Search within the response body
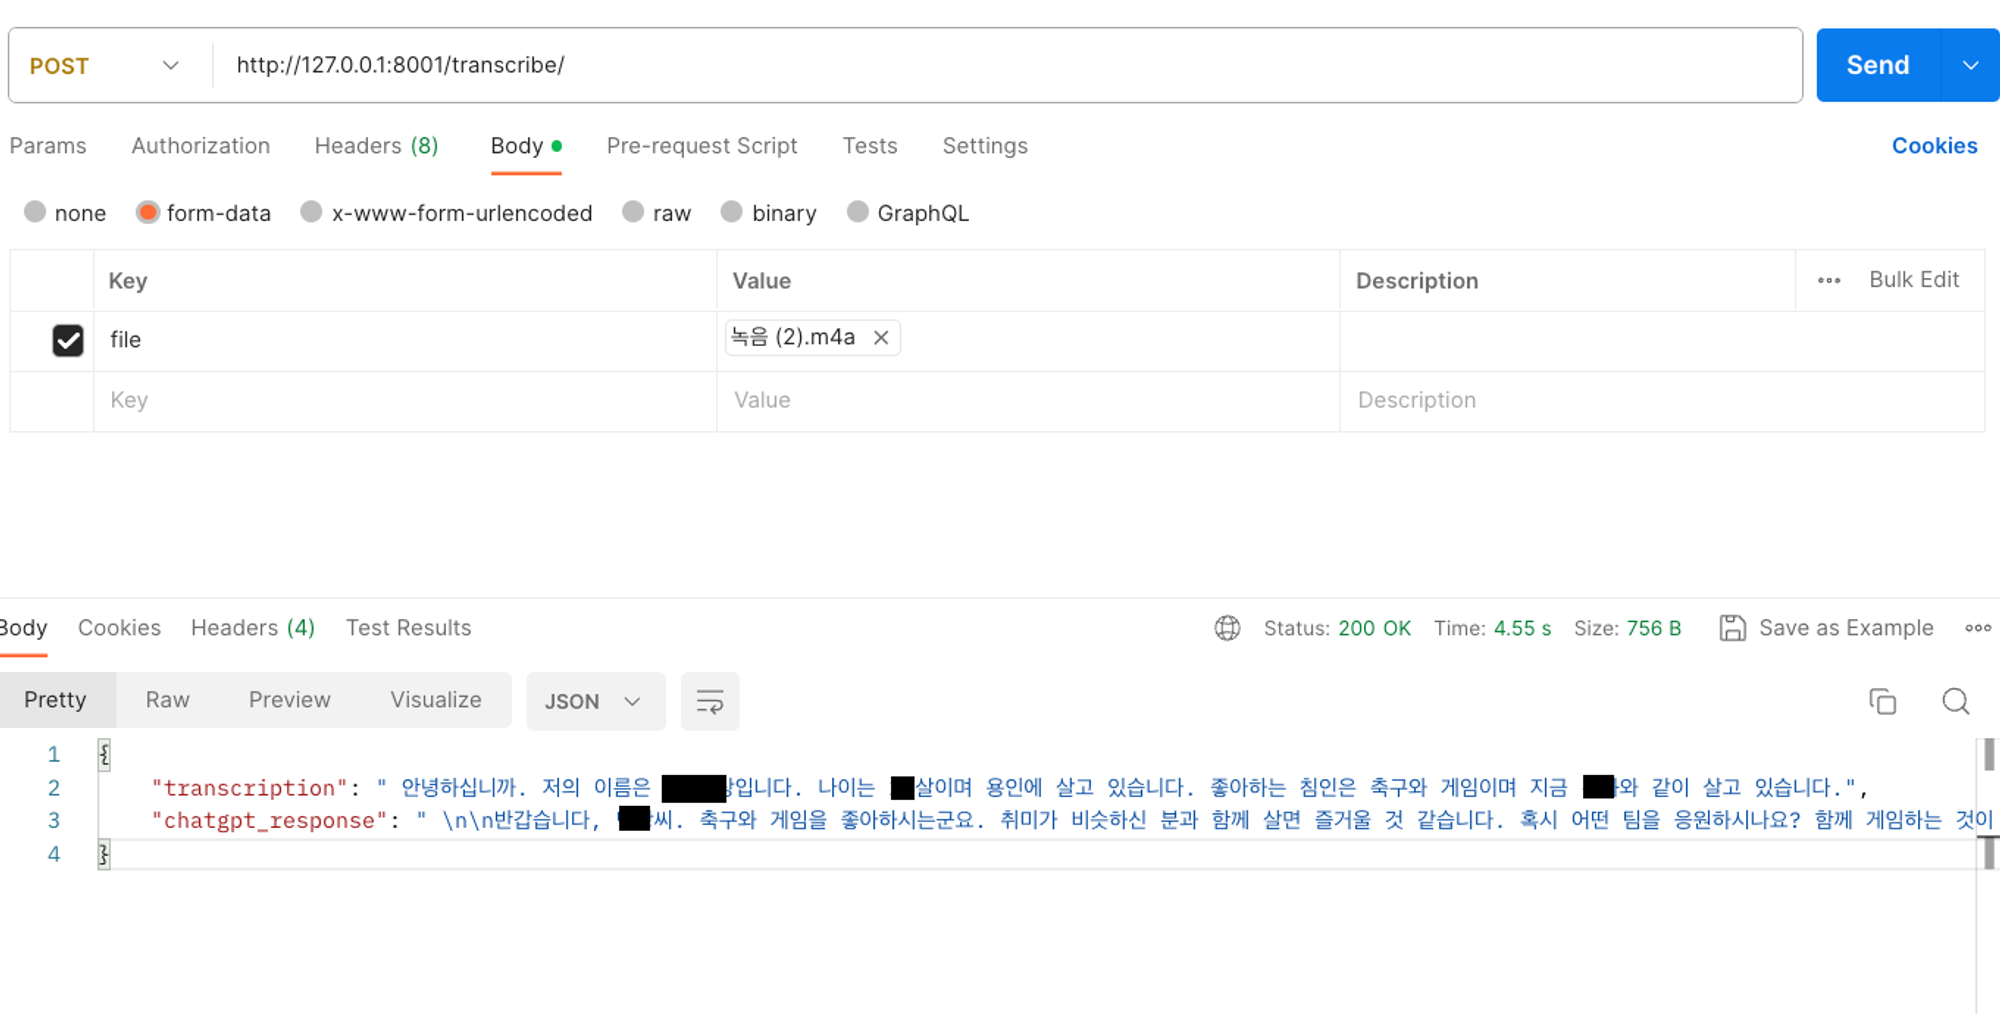 1955,701
